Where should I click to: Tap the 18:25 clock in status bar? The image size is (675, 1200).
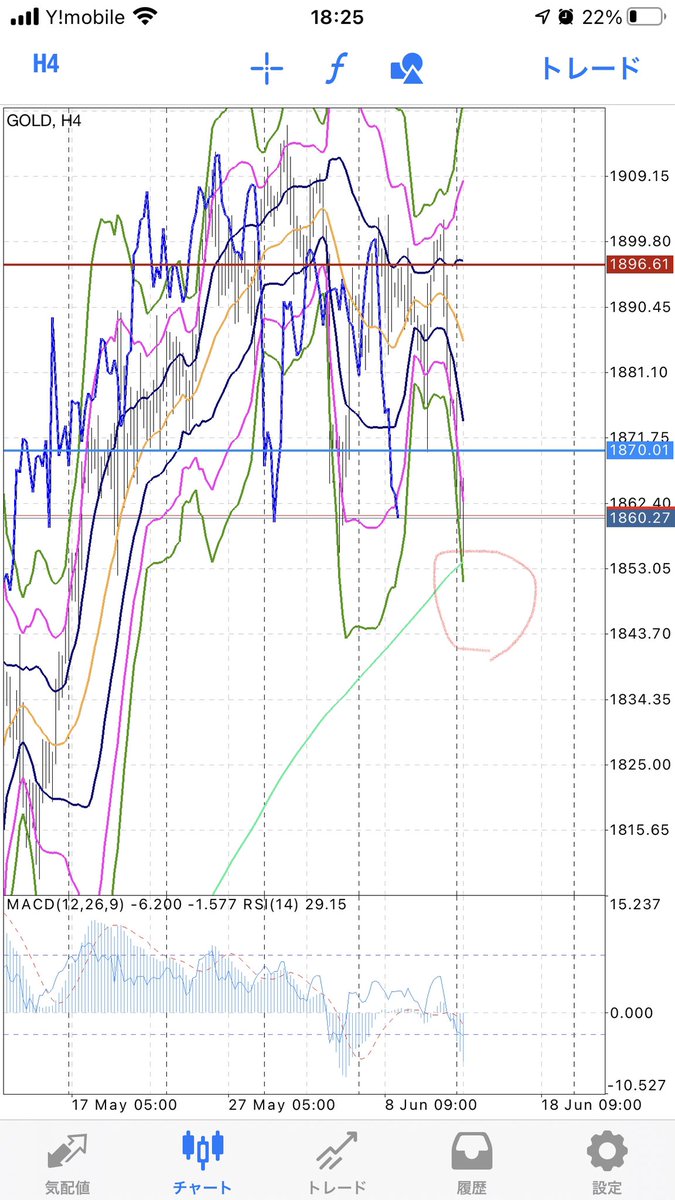[337, 17]
